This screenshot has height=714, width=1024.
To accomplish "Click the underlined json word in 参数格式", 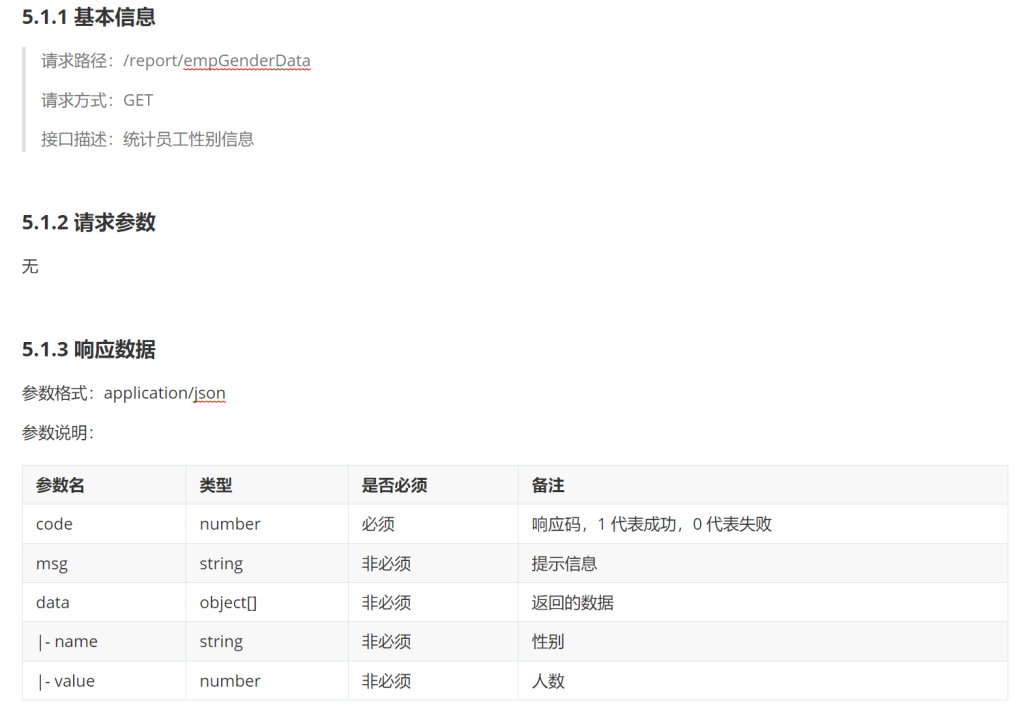I will pos(210,393).
